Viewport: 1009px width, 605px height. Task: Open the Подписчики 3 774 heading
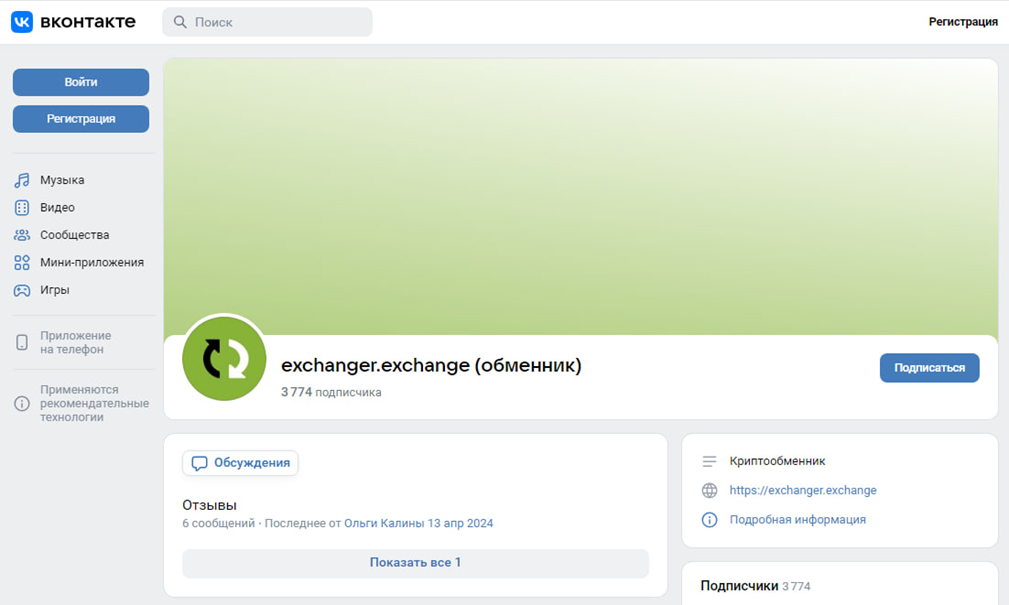(755, 586)
